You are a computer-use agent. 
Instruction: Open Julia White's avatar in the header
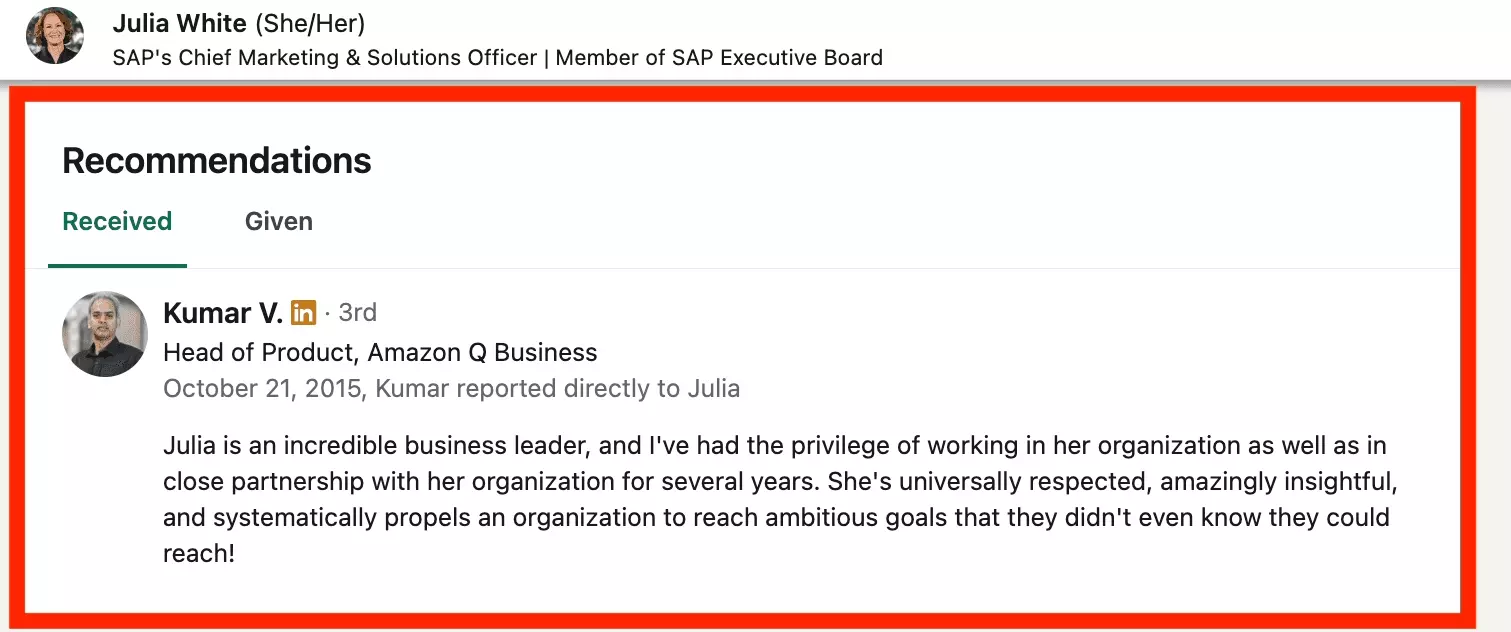[55, 35]
